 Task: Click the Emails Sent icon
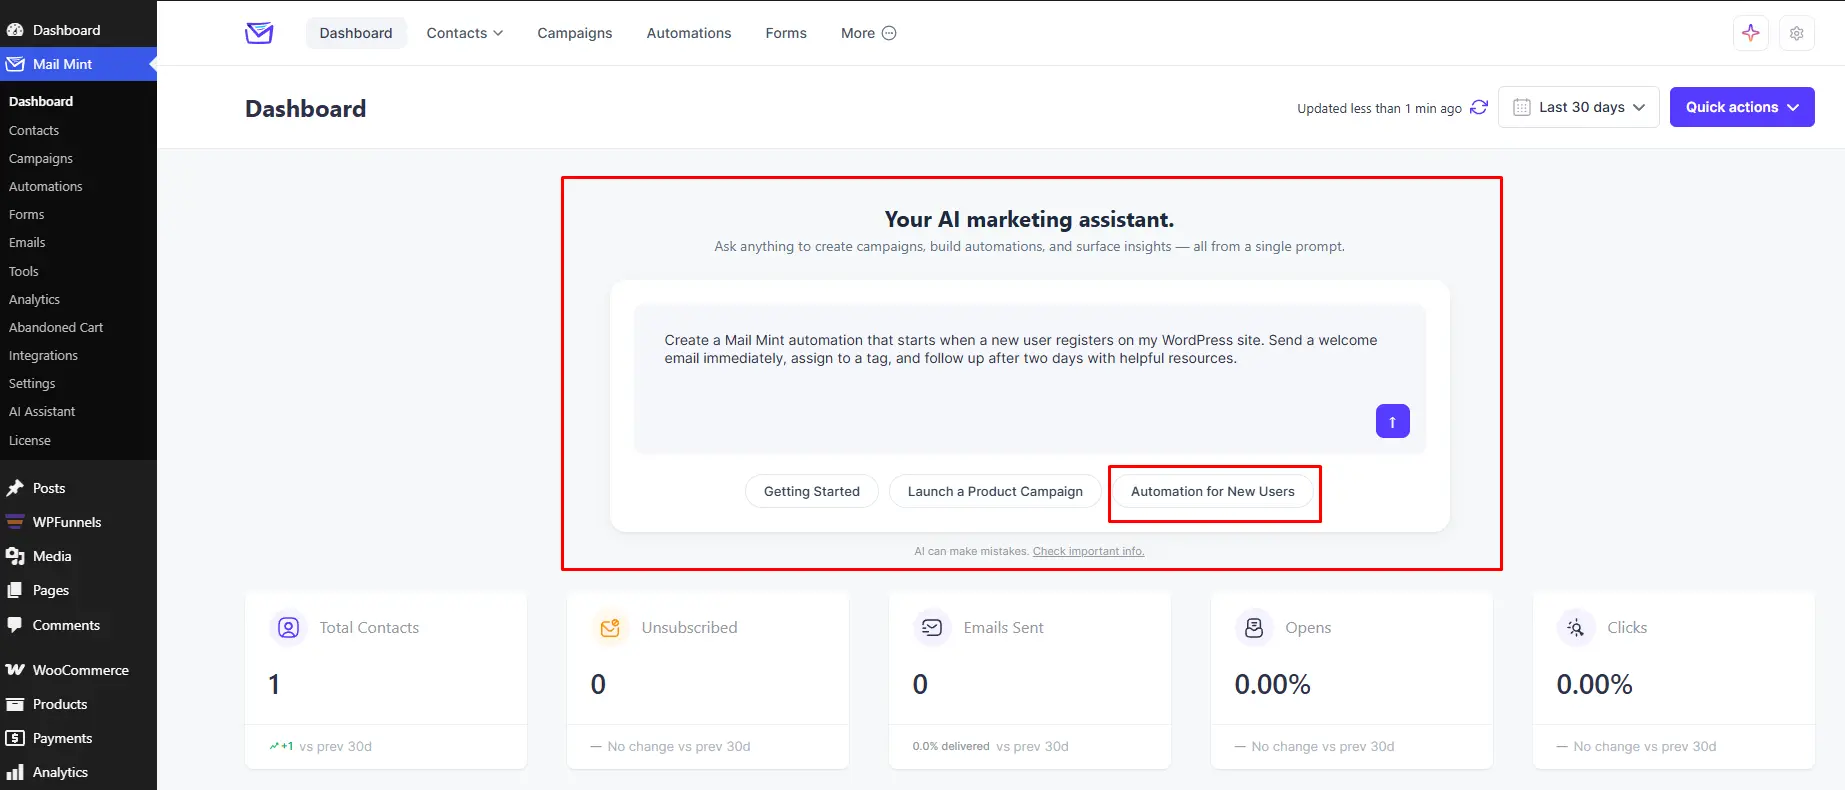[932, 628]
